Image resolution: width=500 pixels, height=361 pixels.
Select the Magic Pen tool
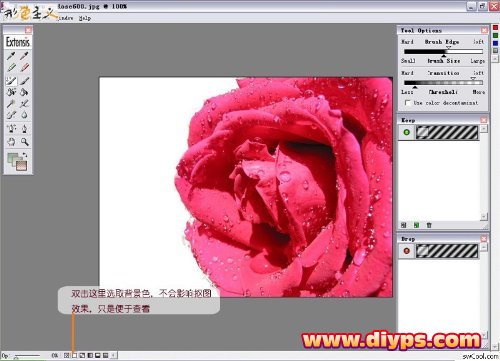click(x=24, y=104)
